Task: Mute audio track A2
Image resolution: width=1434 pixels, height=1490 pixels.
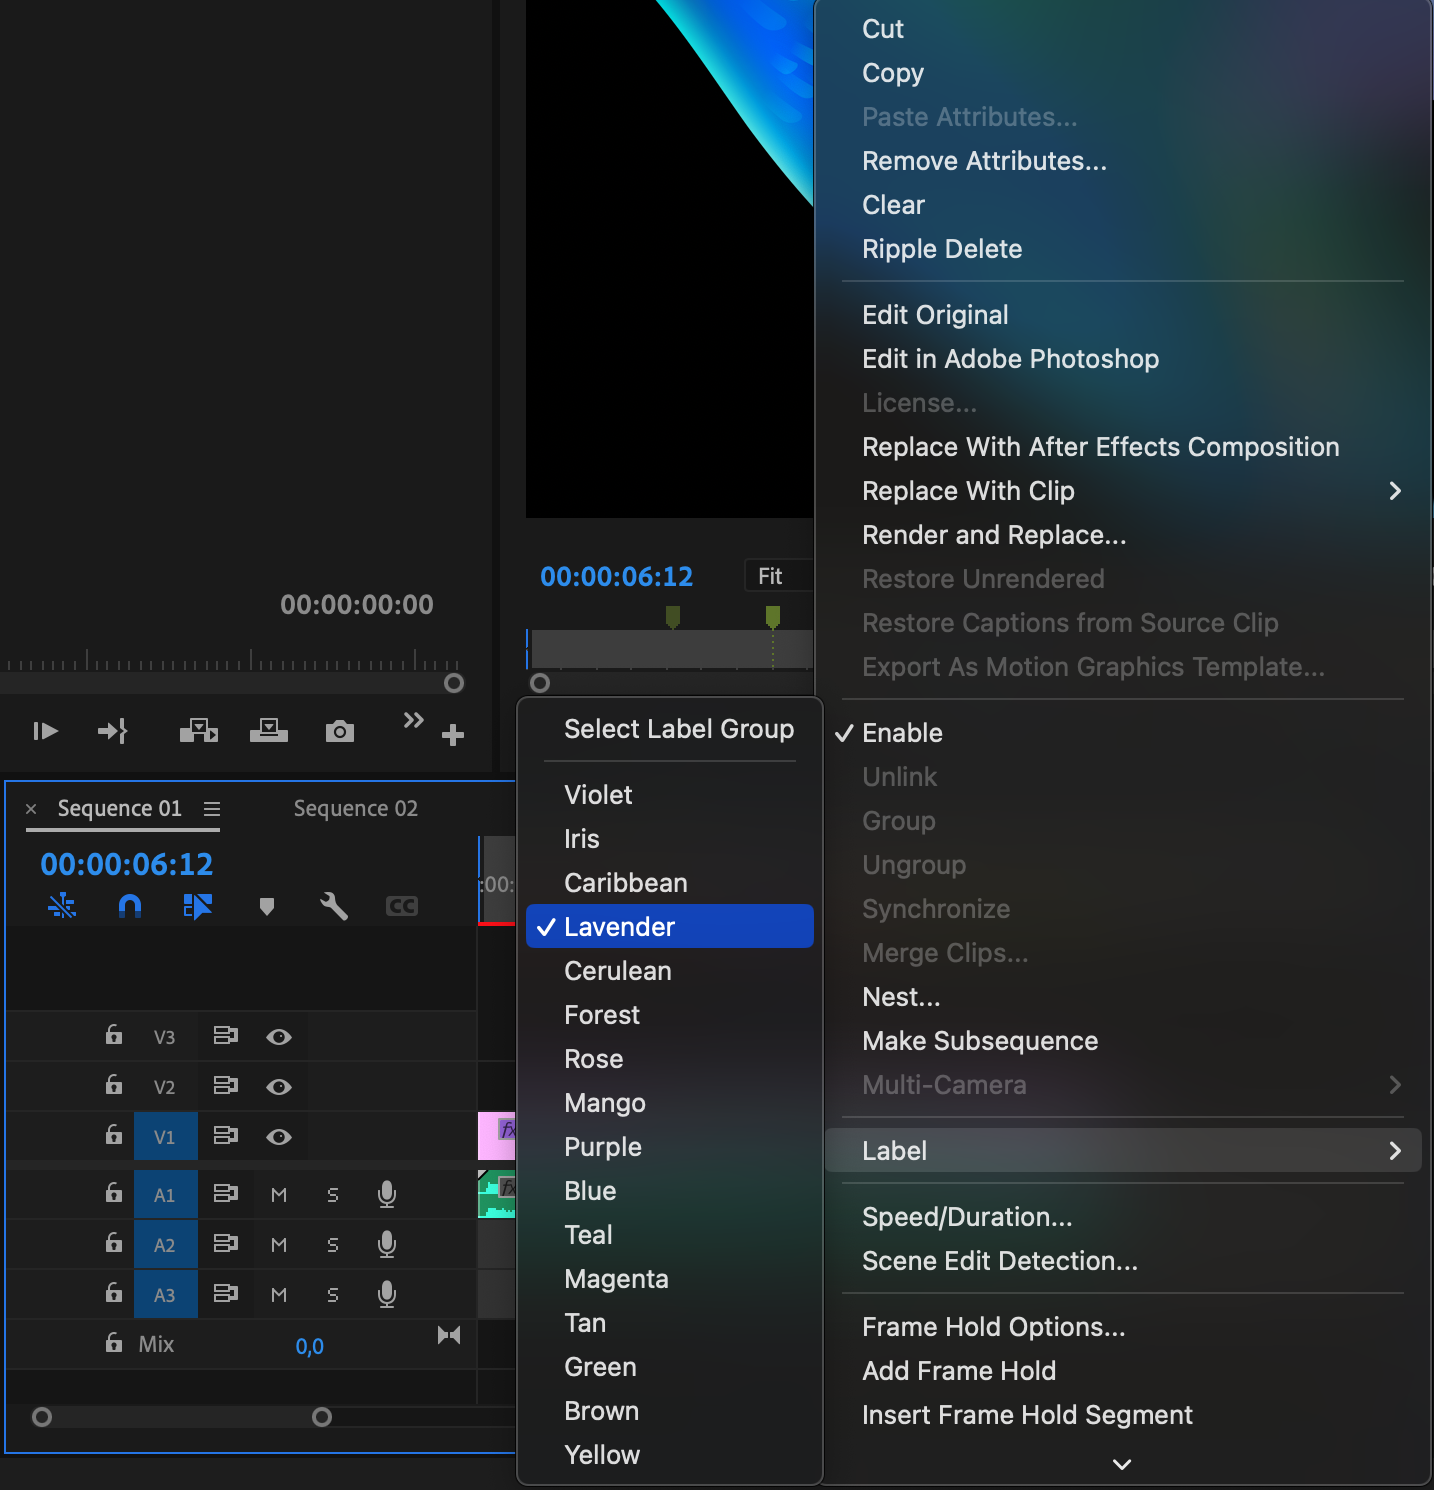Action: click(x=279, y=1245)
